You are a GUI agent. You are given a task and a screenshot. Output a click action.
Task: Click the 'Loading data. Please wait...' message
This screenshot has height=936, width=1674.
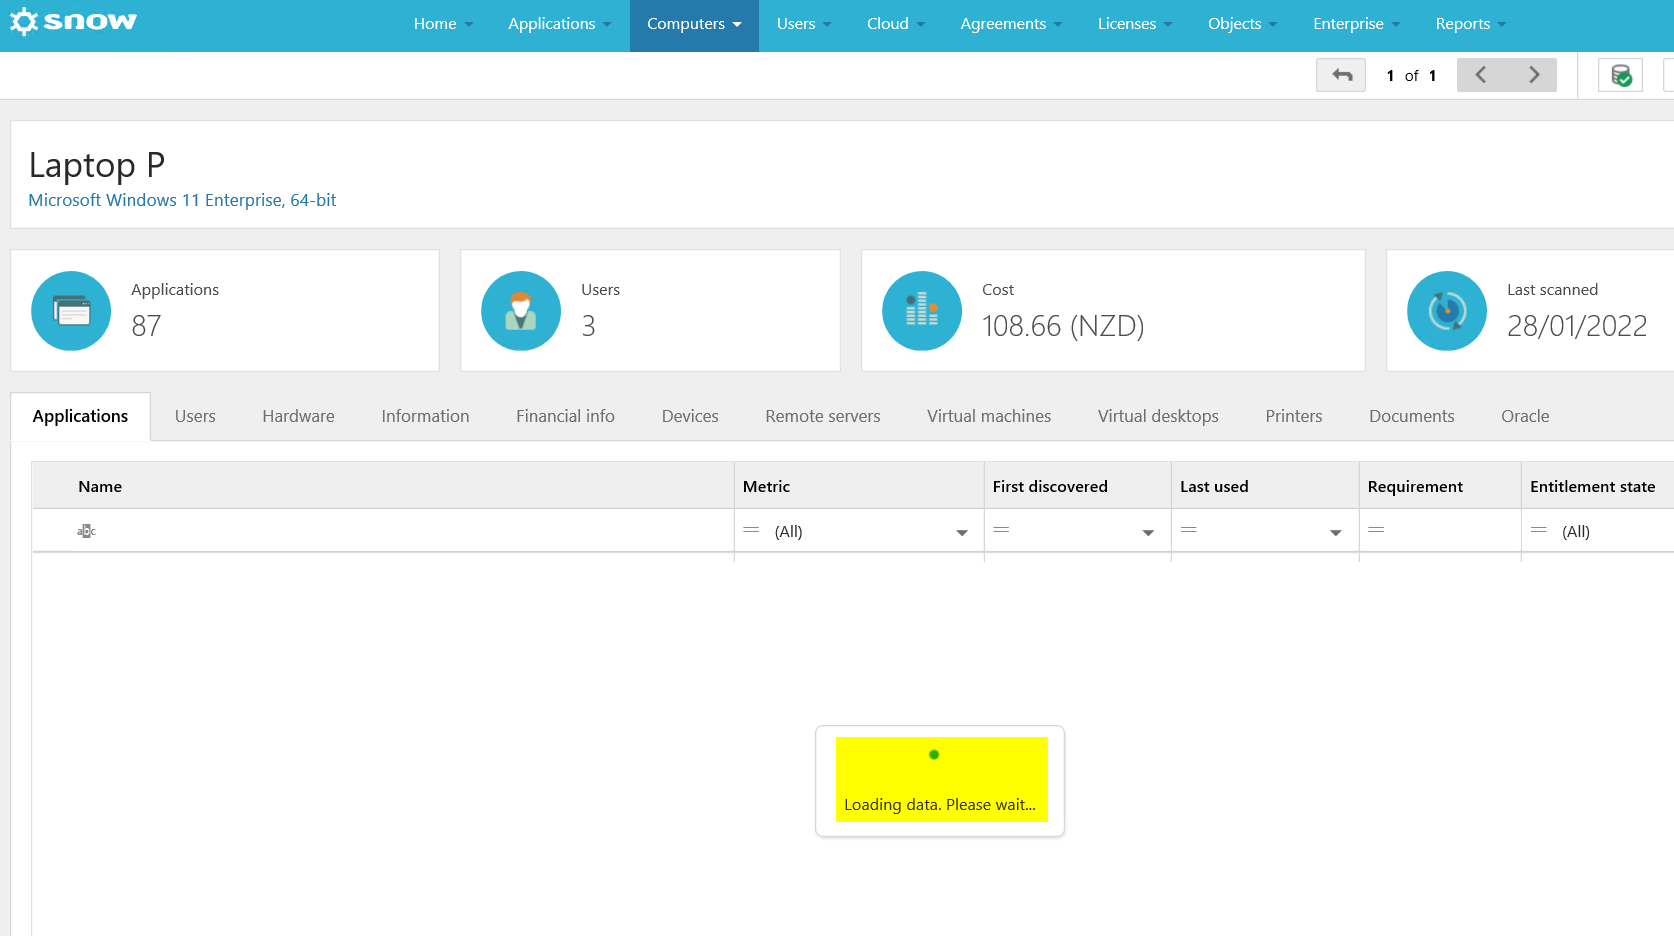point(940,805)
